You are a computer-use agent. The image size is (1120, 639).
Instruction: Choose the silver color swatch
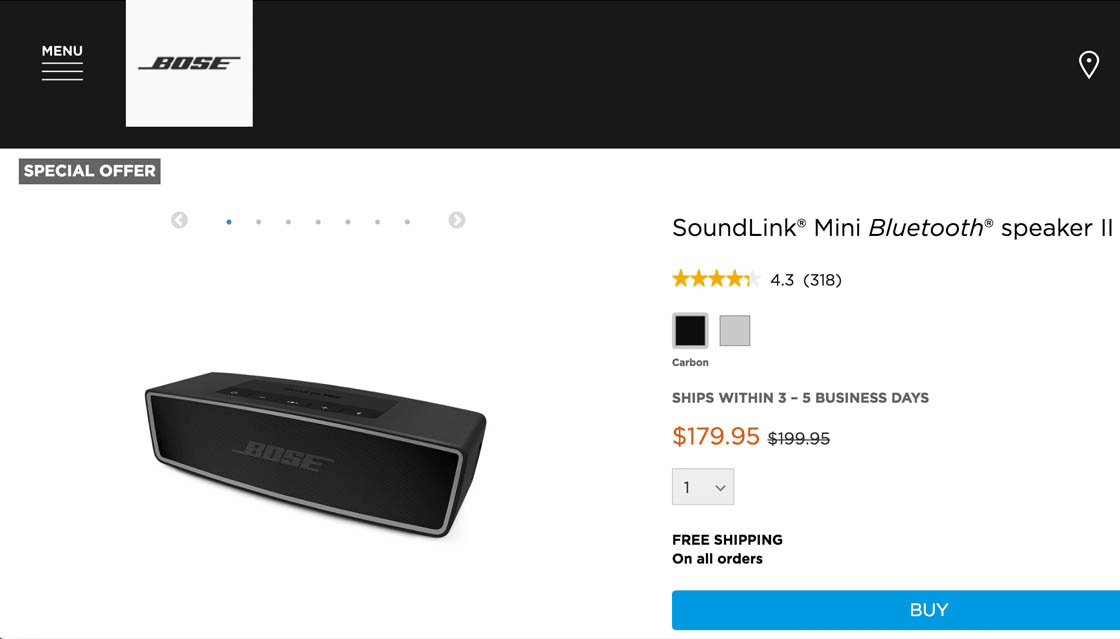click(x=735, y=331)
